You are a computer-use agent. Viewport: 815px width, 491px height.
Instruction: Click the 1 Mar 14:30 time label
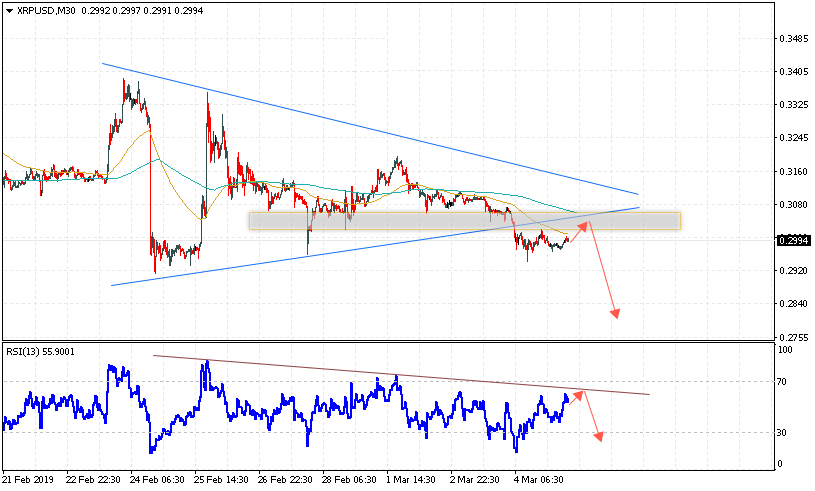(x=410, y=479)
